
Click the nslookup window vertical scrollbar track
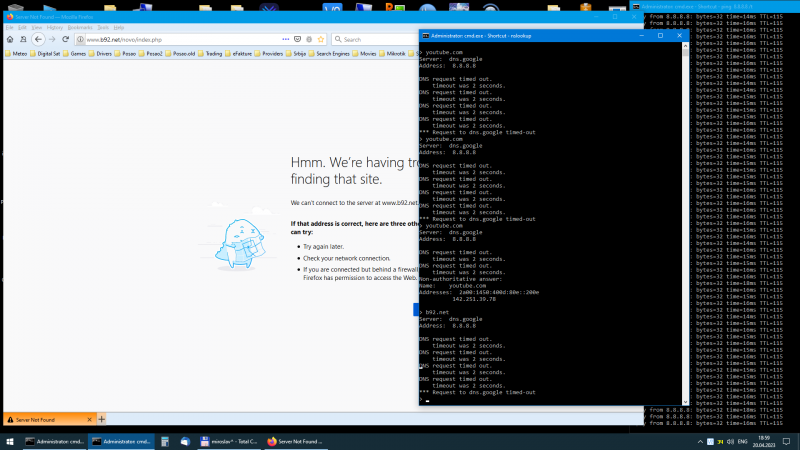(685, 223)
